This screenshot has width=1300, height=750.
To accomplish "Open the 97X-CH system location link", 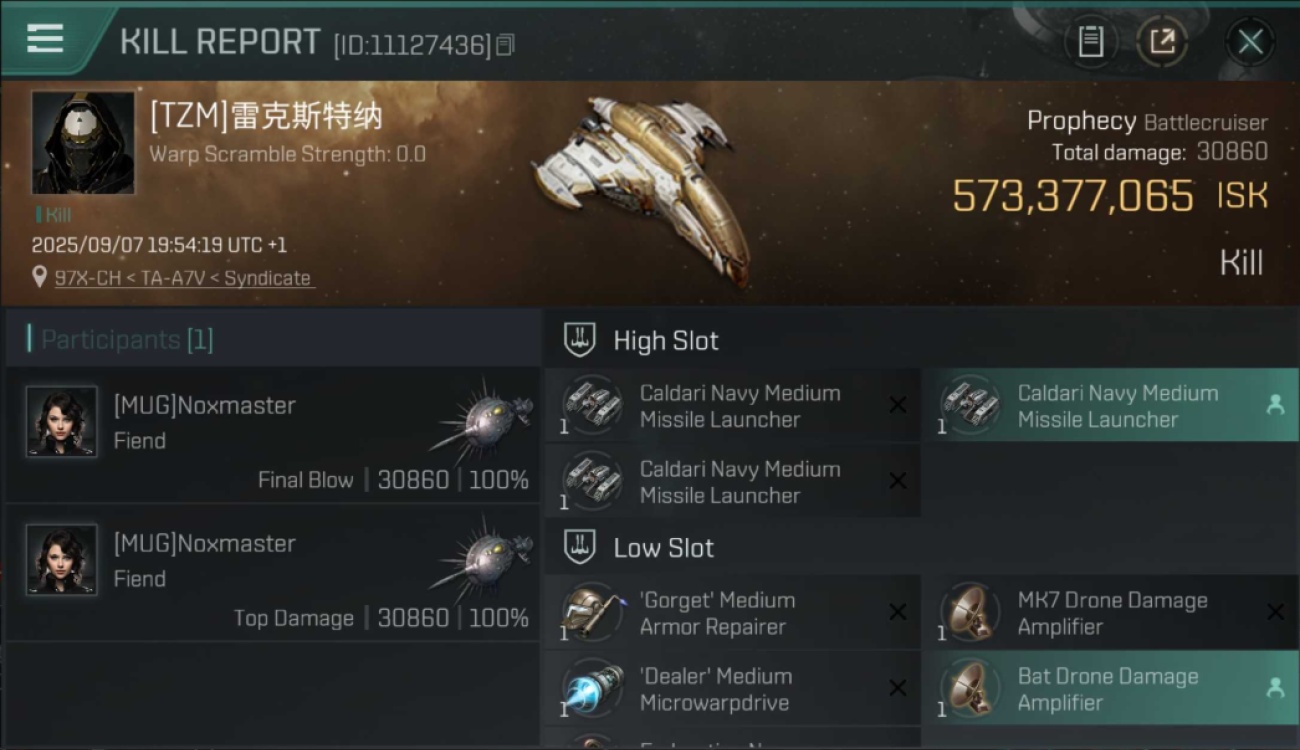I will (x=183, y=278).
